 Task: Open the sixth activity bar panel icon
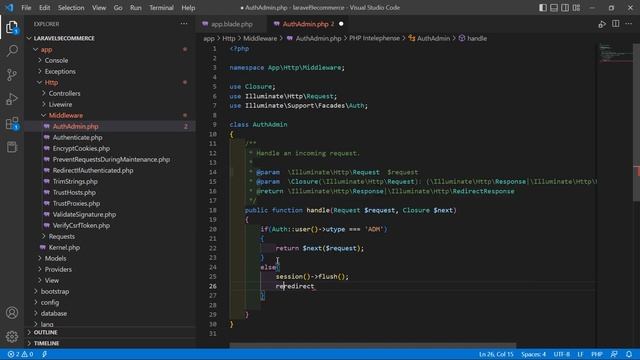click(12, 147)
